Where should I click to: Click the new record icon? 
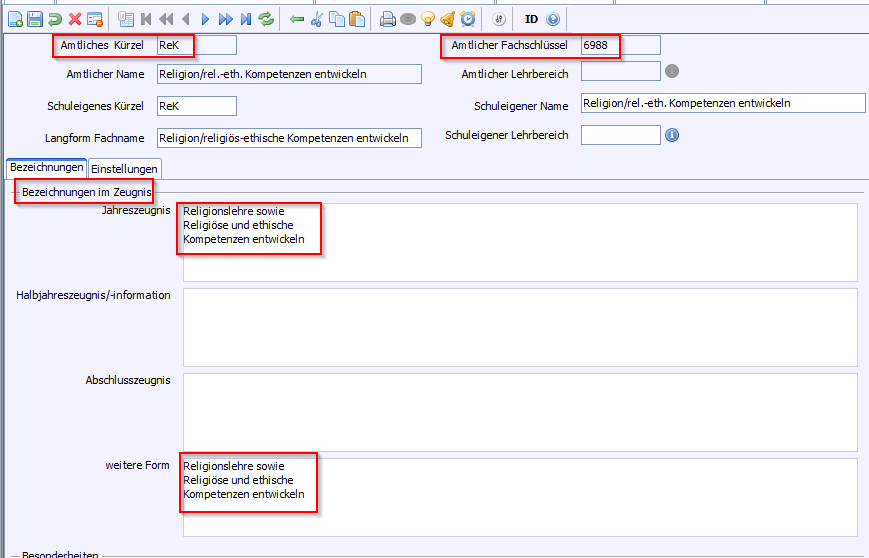(x=15, y=19)
